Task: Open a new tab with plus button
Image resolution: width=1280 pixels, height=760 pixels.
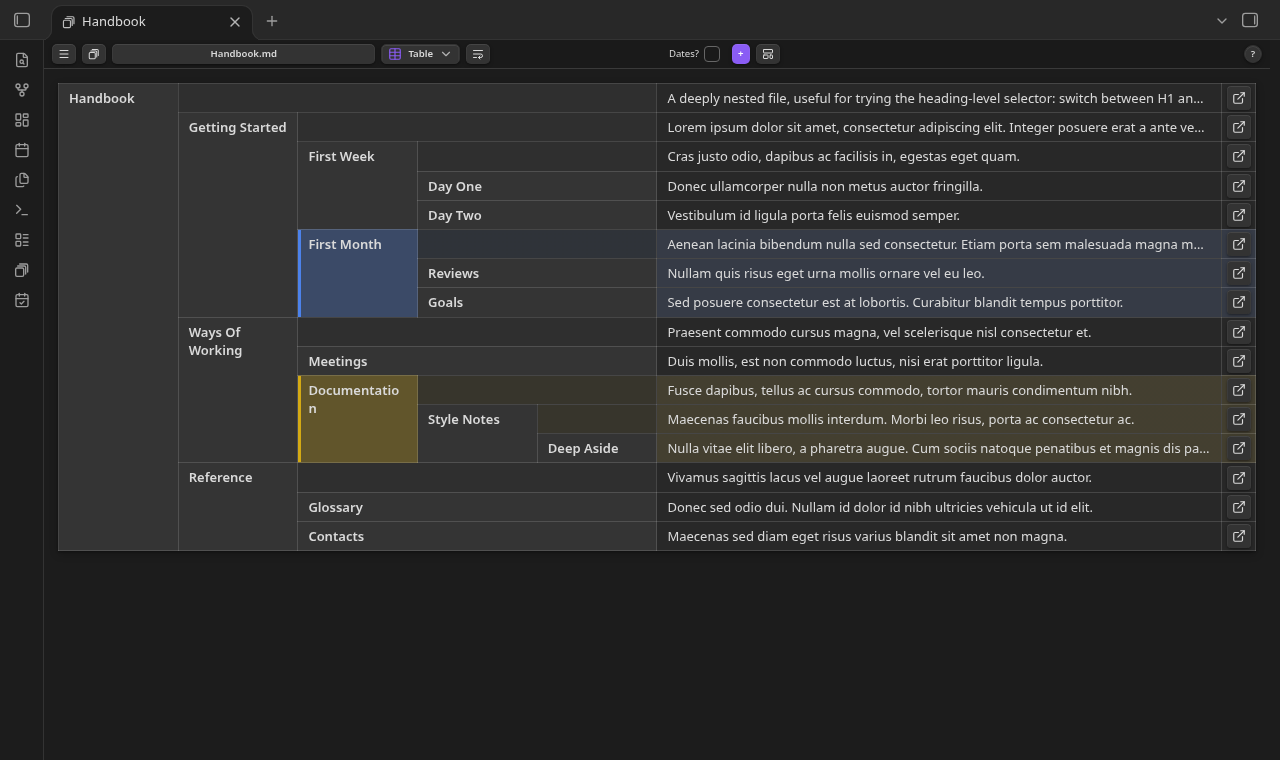Action: (x=272, y=21)
